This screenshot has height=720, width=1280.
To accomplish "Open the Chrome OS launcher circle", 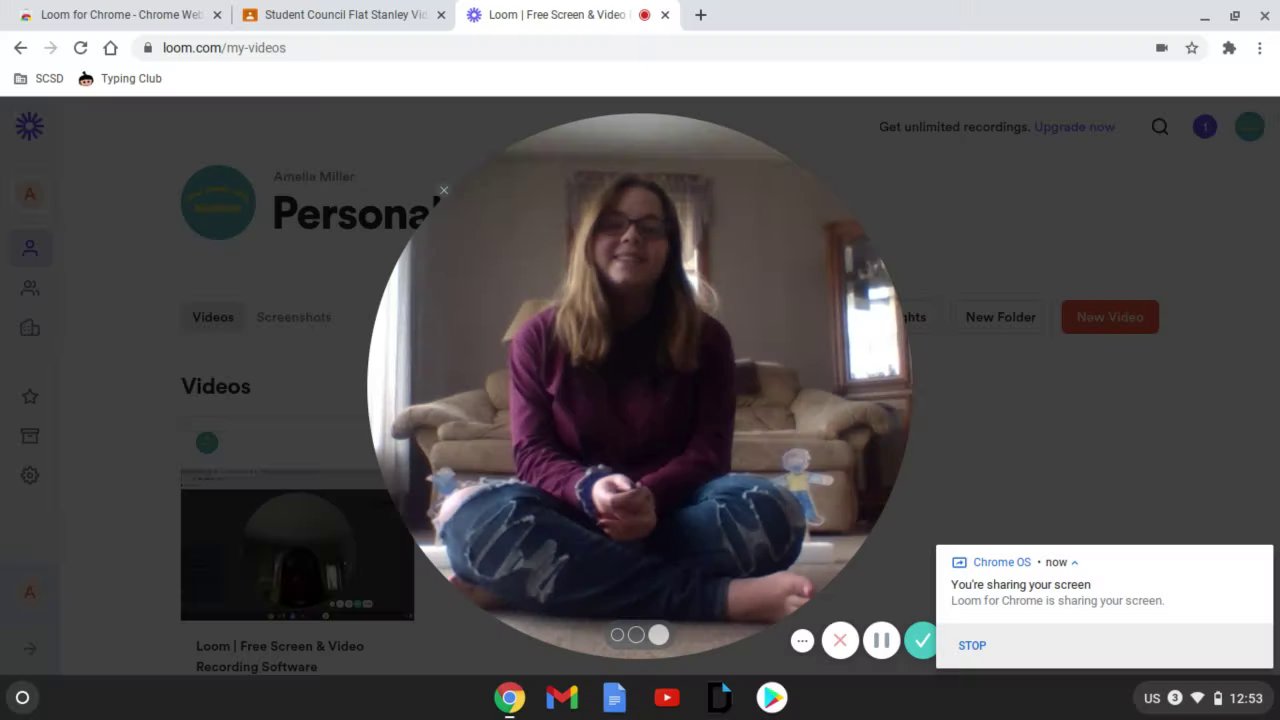I will [22, 698].
